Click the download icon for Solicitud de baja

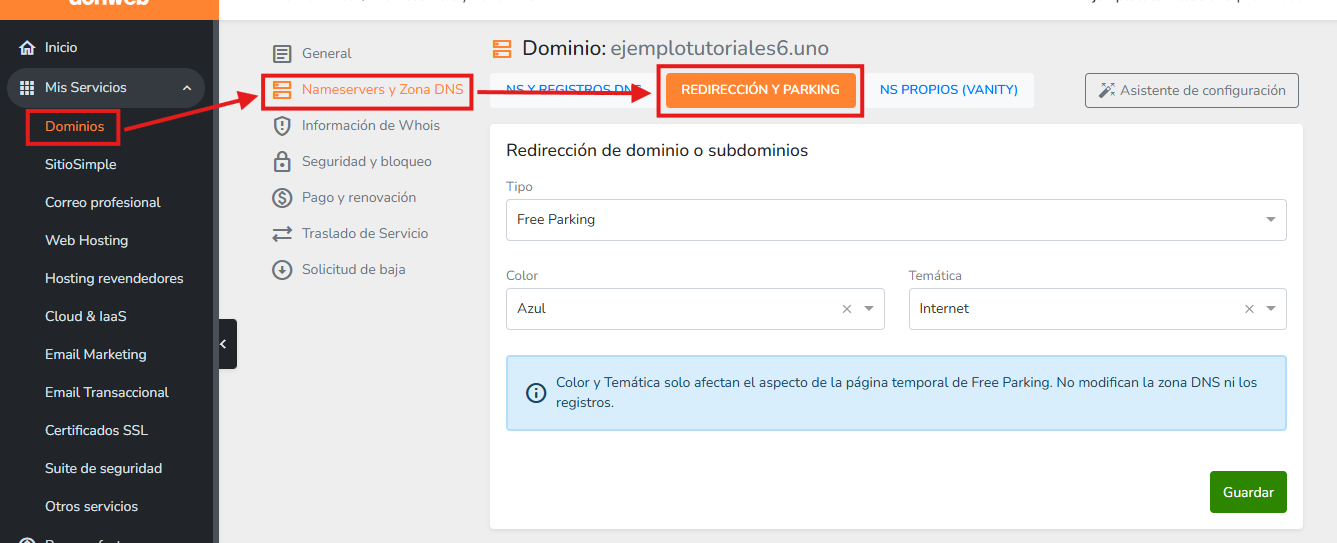point(283,270)
